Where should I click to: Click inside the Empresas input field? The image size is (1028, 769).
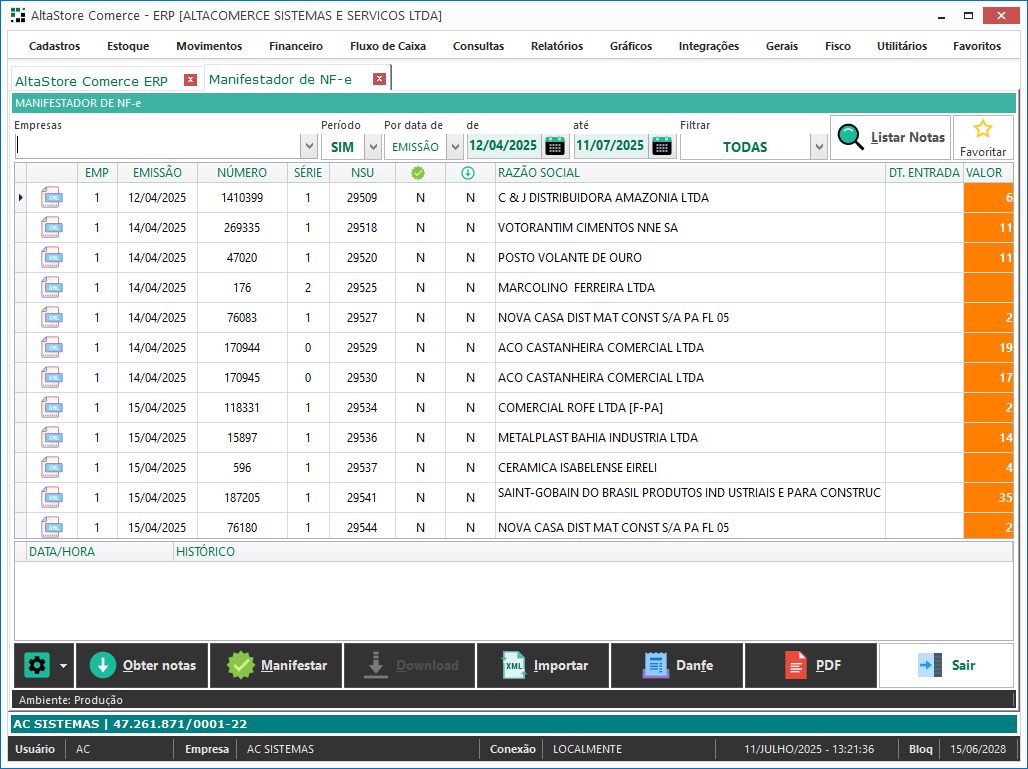(157, 146)
